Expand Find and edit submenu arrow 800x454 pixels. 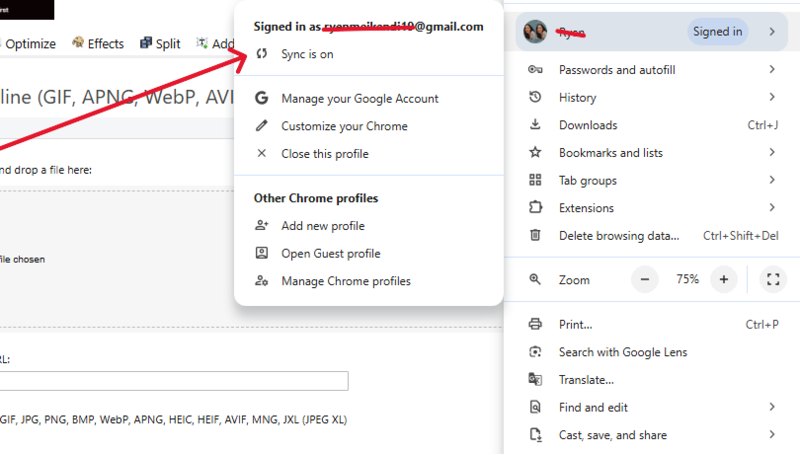coord(772,407)
